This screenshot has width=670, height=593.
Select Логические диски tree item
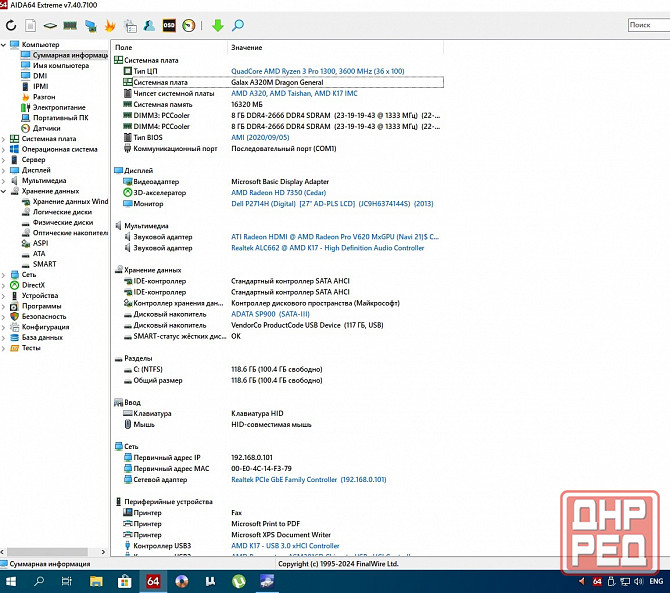(x=62, y=212)
